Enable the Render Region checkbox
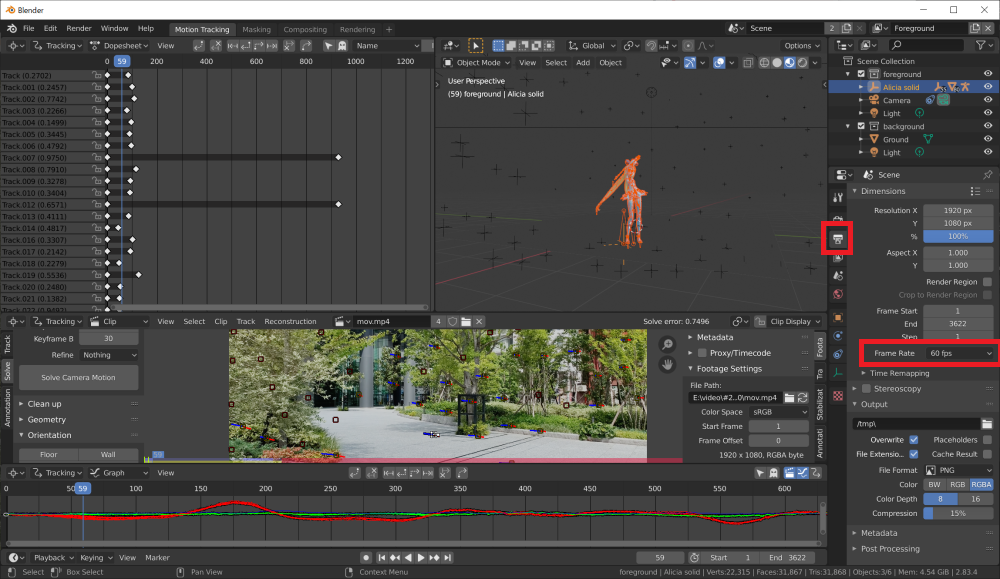 pyautogui.click(x=988, y=282)
